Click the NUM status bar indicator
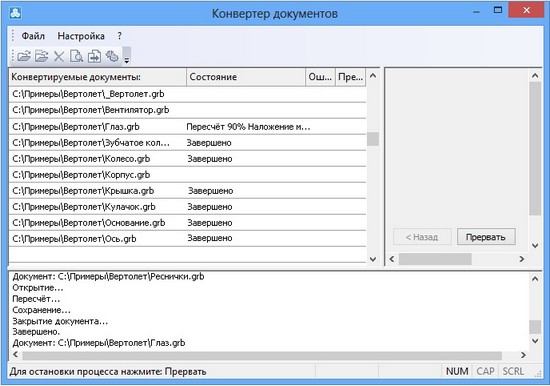This screenshot has height=386, width=550. click(x=457, y=371)
